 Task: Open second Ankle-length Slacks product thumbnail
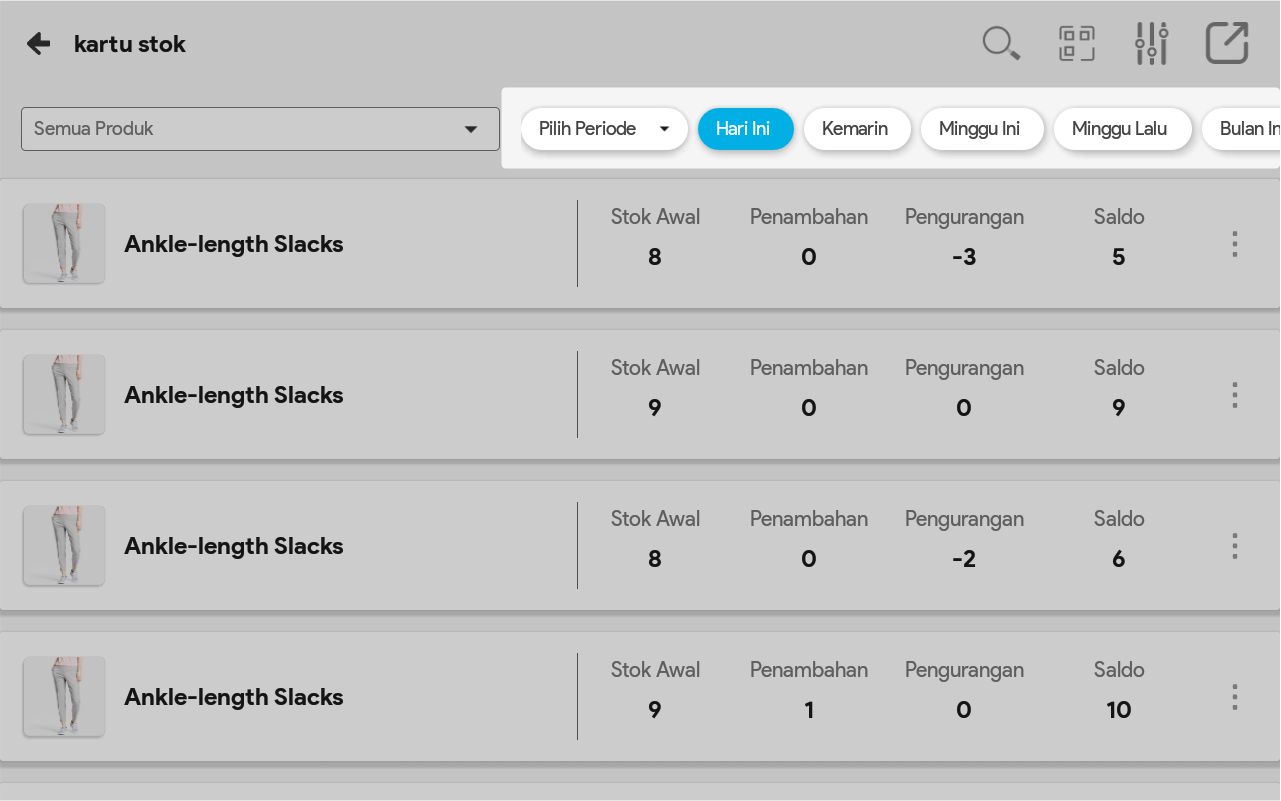pos(64,395)
